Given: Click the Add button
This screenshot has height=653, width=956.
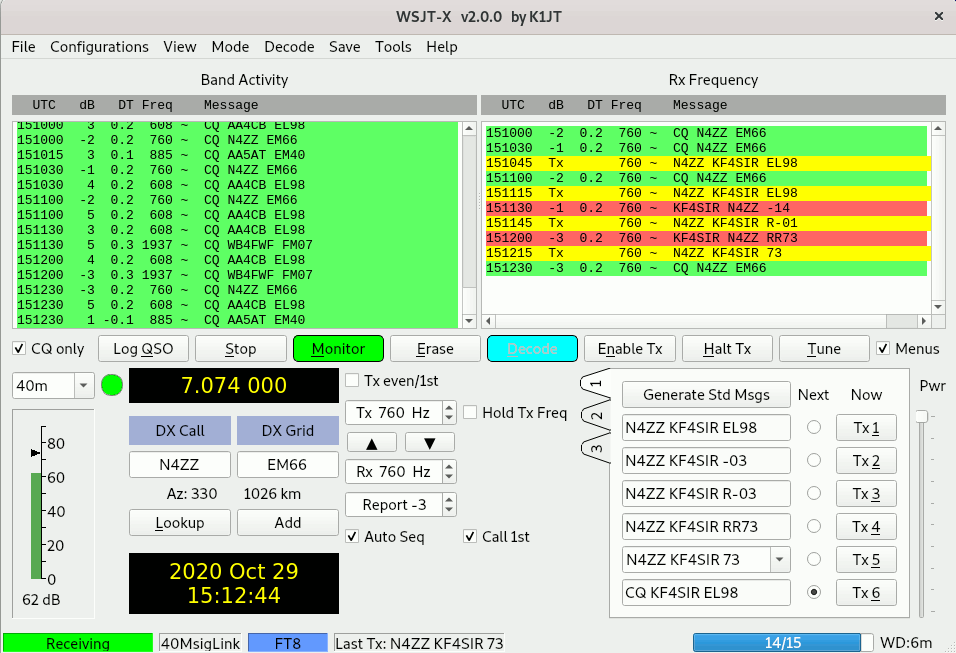Looking at the screenshot, I should point(288,523).
